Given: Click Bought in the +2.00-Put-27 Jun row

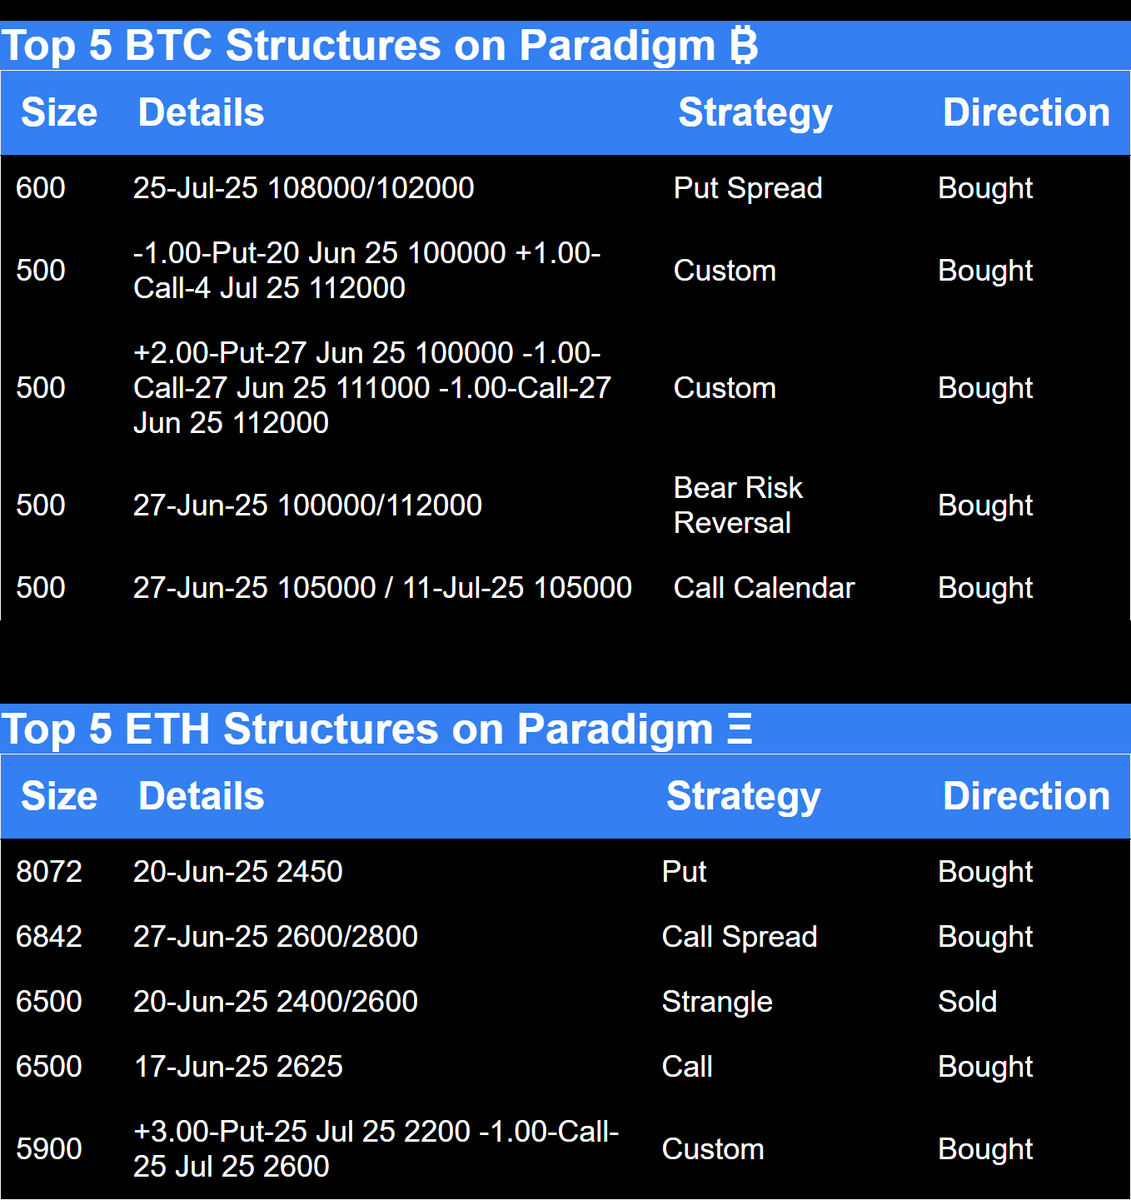Looking at the screenshot, I should 985,388.
